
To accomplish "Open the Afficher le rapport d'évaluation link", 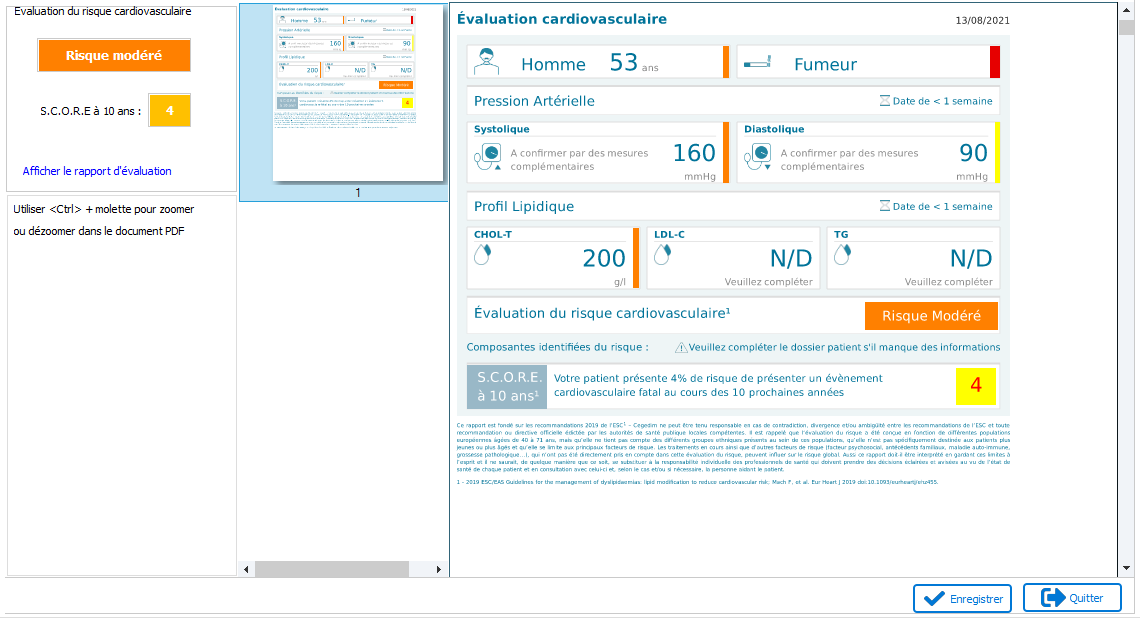I will point(97,171).
